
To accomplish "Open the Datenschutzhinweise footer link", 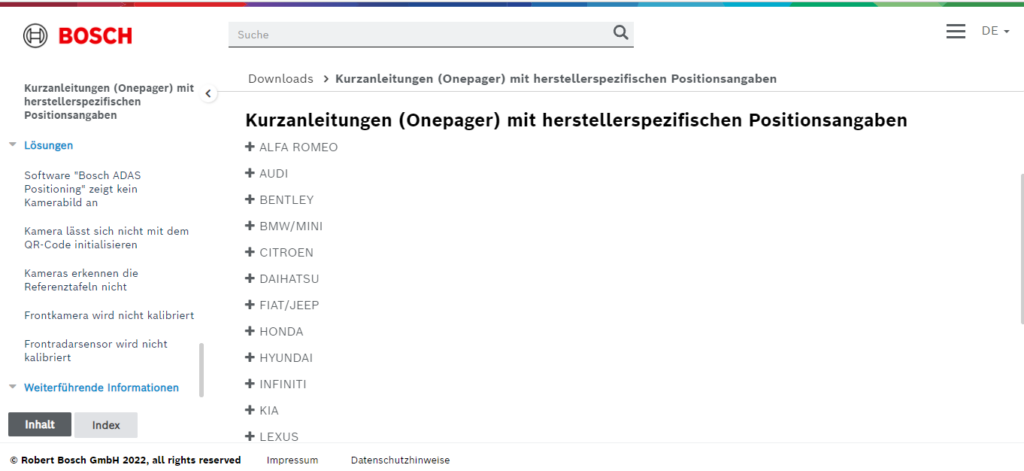I will (400, 460).
